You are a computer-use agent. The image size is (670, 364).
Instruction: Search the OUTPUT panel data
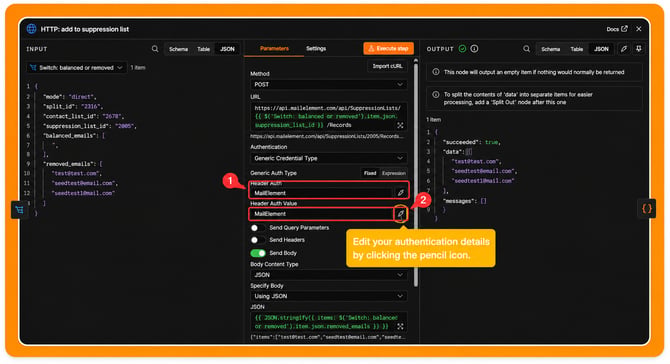coord(526,49)
